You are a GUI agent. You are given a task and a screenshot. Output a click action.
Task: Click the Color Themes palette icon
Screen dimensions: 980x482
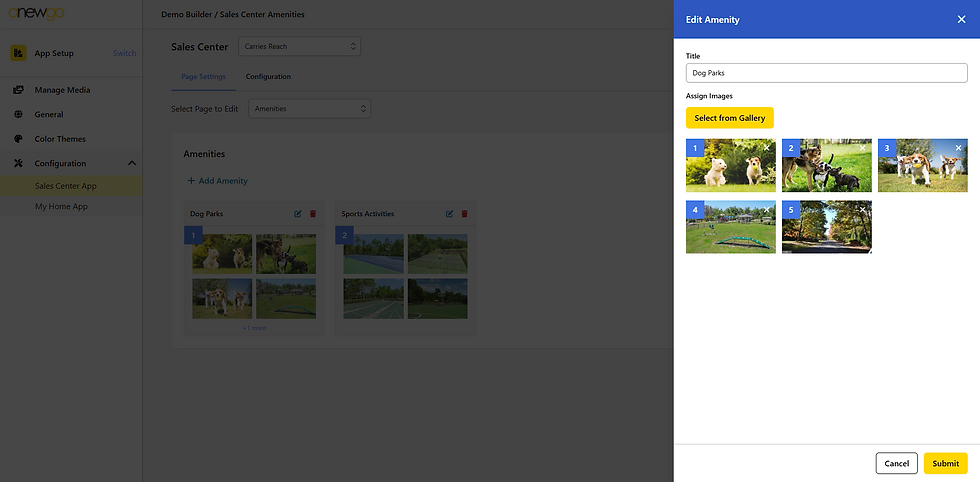click(x=18, y=139)
